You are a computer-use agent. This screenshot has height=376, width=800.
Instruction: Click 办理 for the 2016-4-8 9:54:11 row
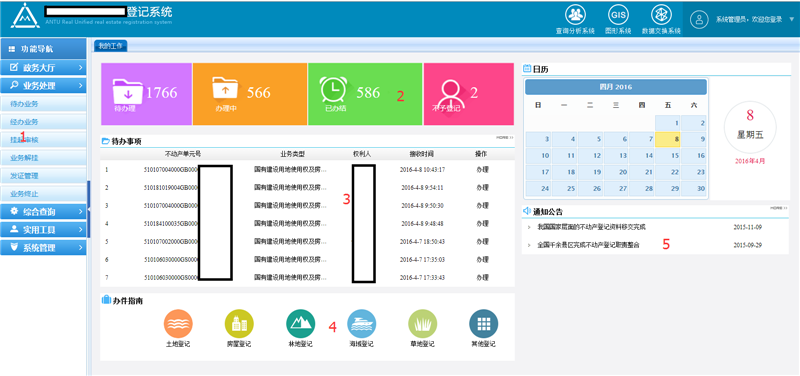482,187
